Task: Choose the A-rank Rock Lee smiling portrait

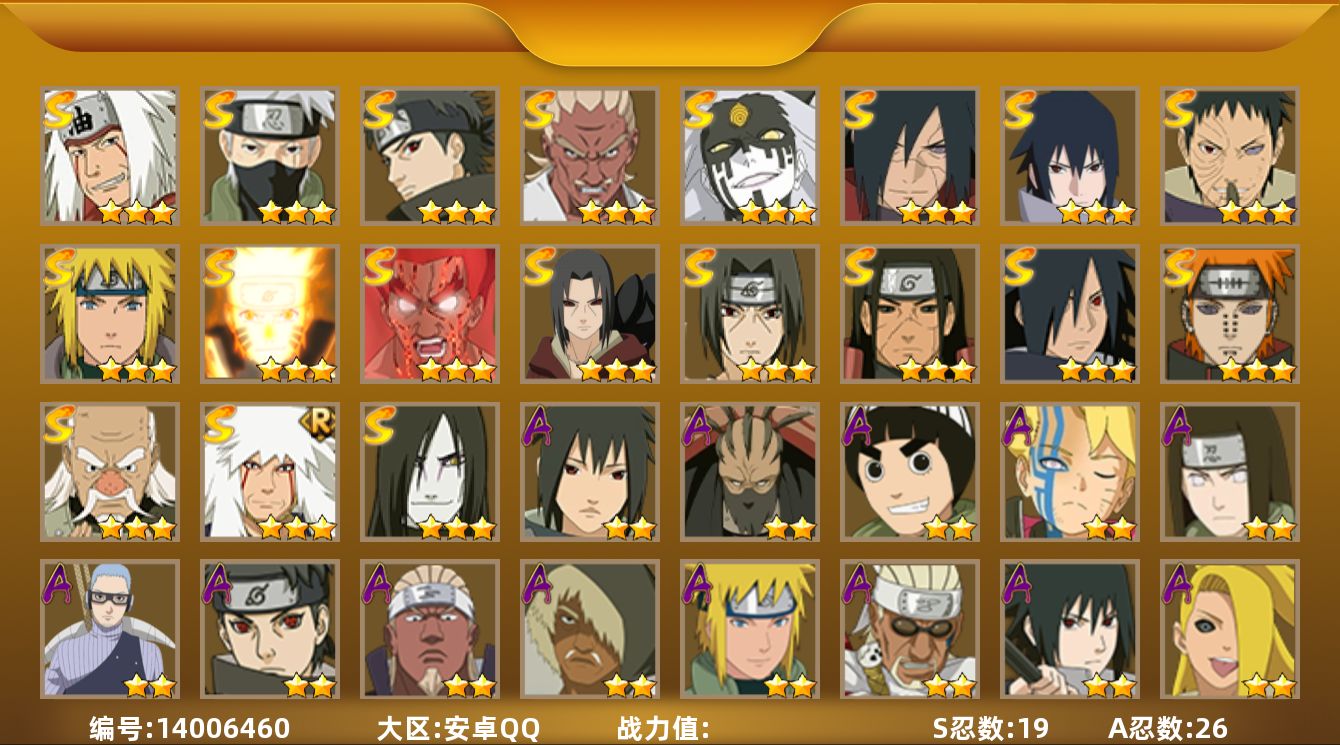Action: coord(909,471)
